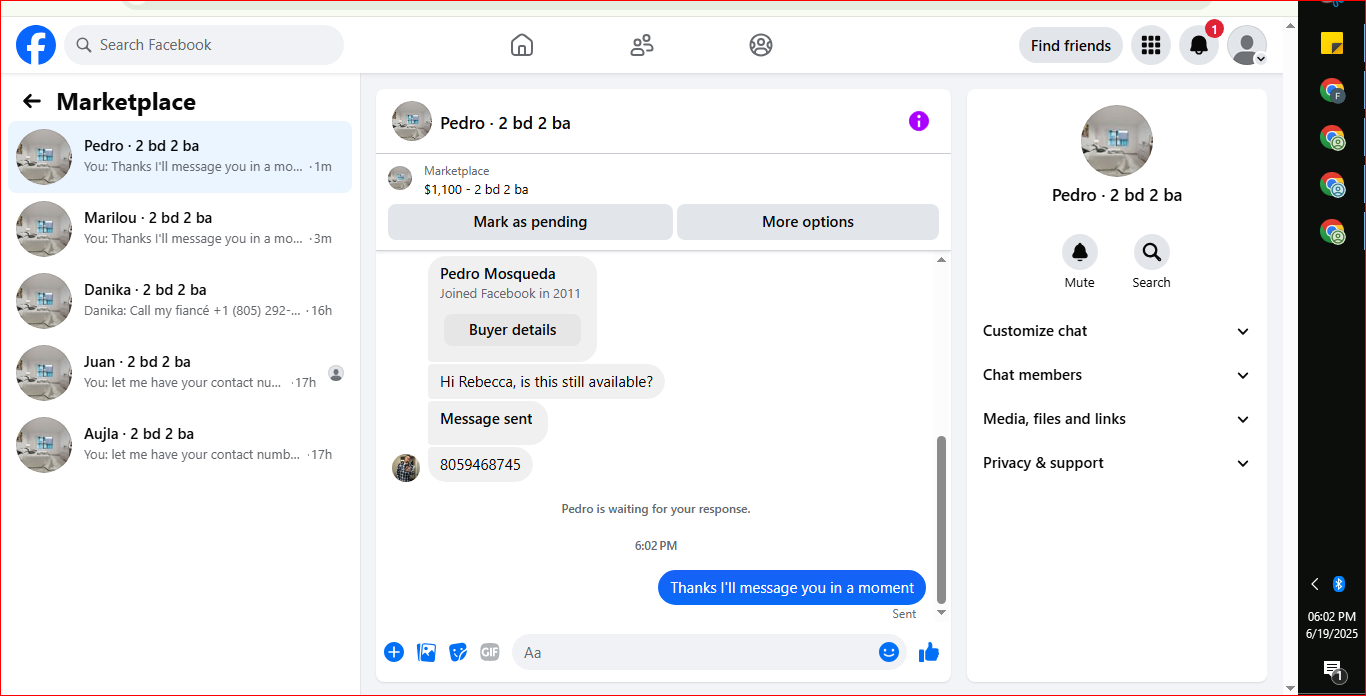Image resolution: width=1366 pixels, height=696 pixels.
Task: Click the seen indicator on Juan's conversation
Action: (336, 373)
